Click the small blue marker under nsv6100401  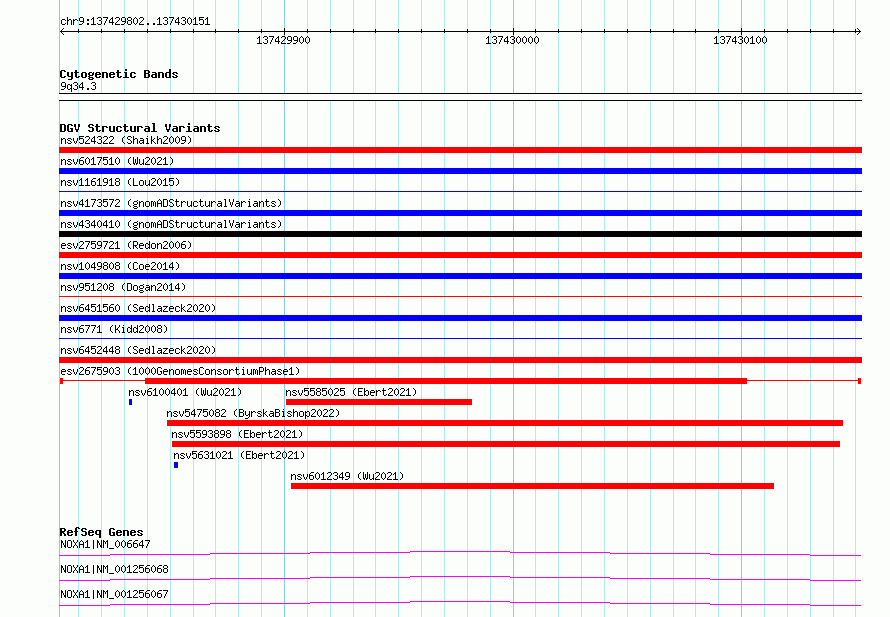[x=131, y=402]
